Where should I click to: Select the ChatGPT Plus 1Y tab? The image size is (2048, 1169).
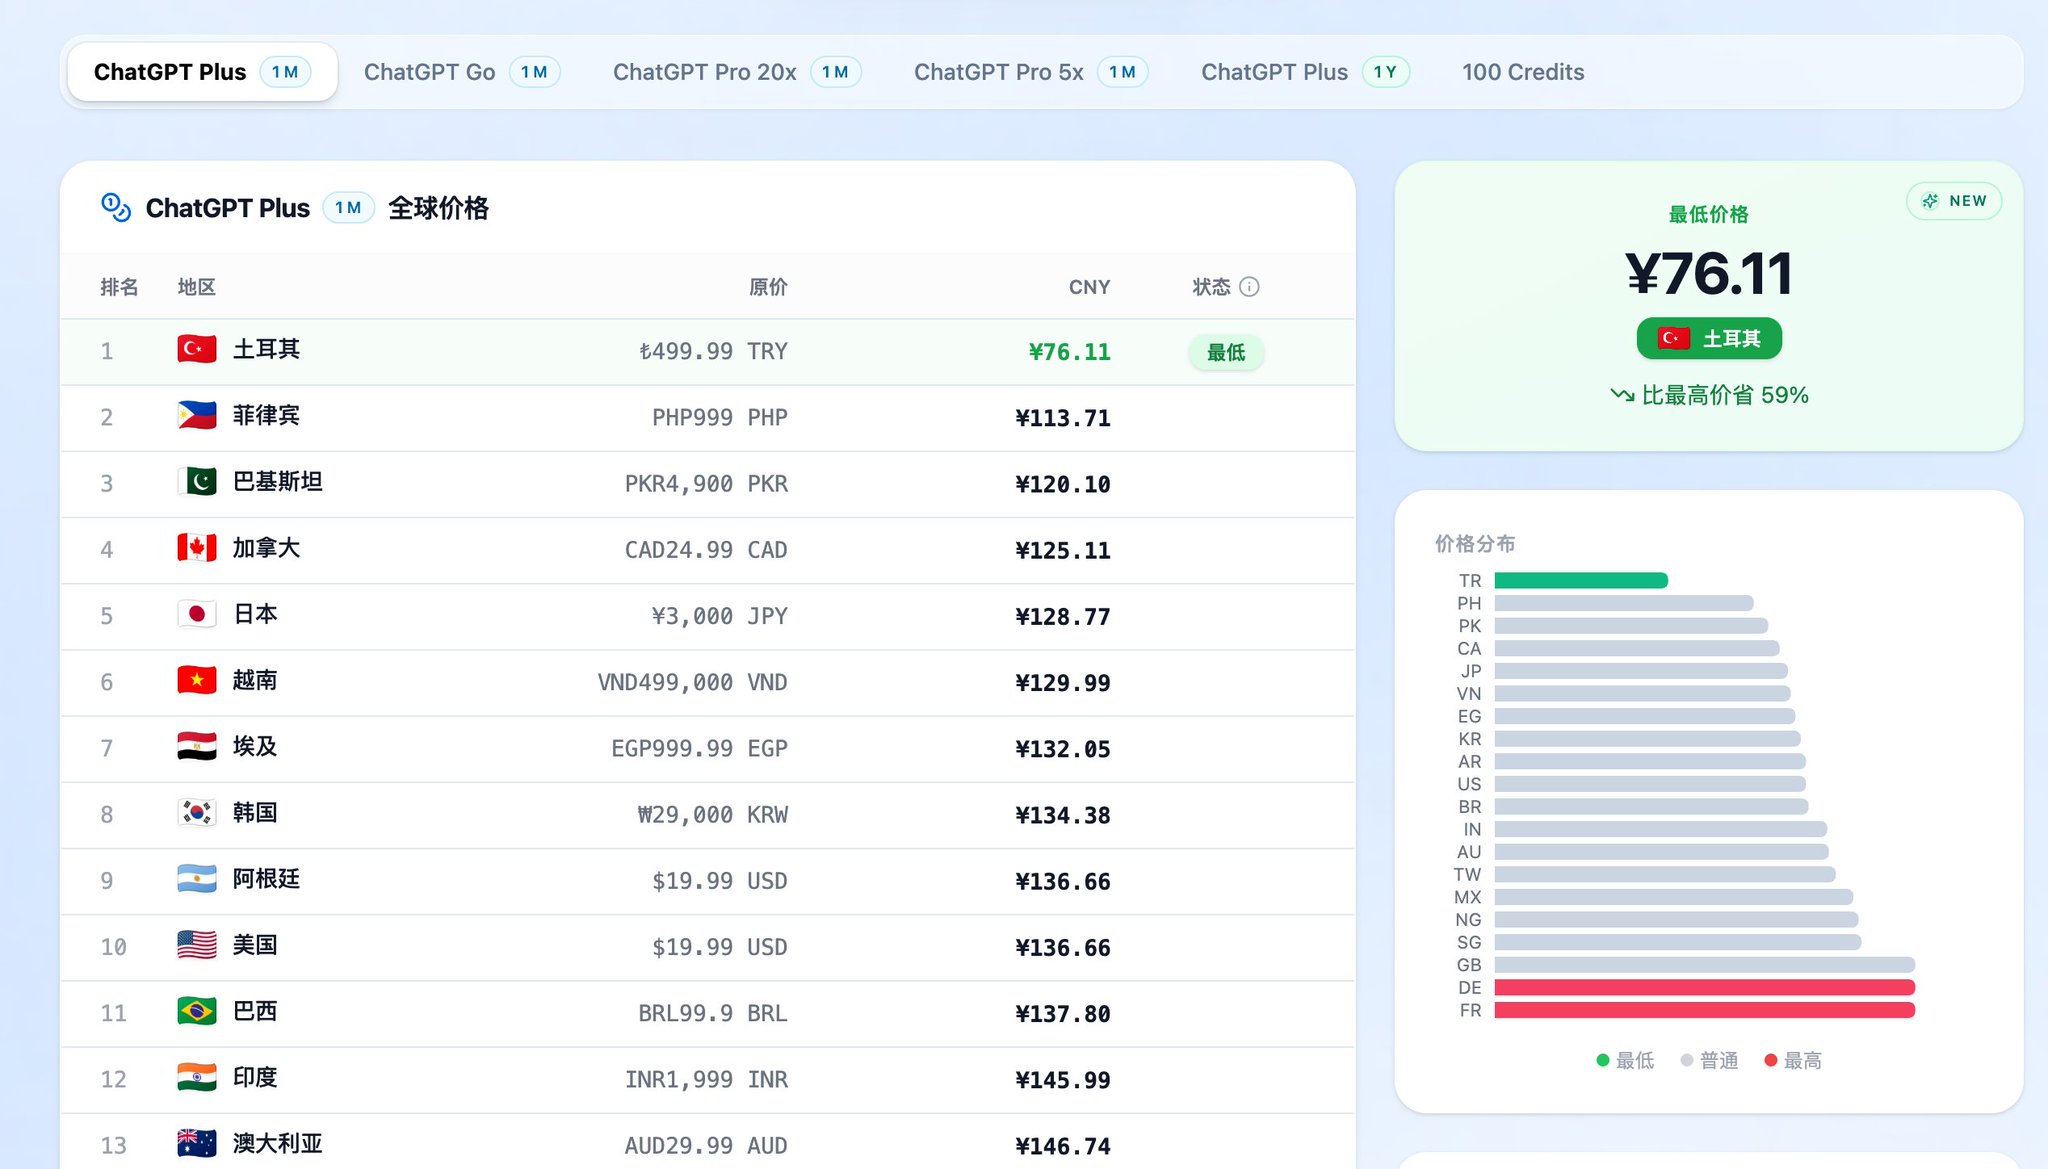pyautogui.click(x=1305, y=72)
